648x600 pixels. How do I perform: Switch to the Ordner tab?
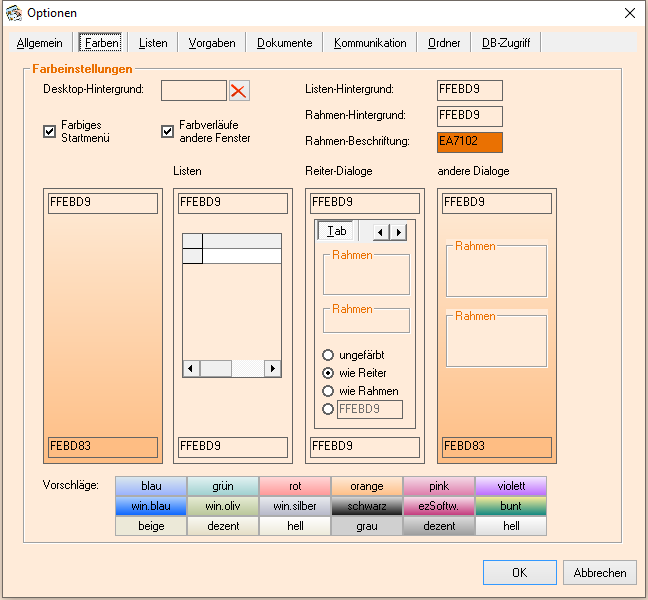pos(444,43)
